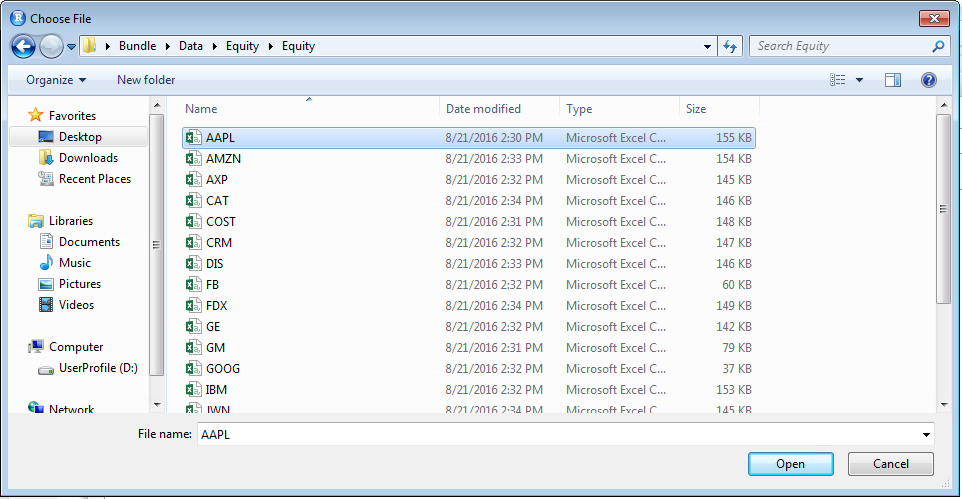Select the file name text AMZN
The width and height of the screenshot is (962, 499).
[223, 158]
